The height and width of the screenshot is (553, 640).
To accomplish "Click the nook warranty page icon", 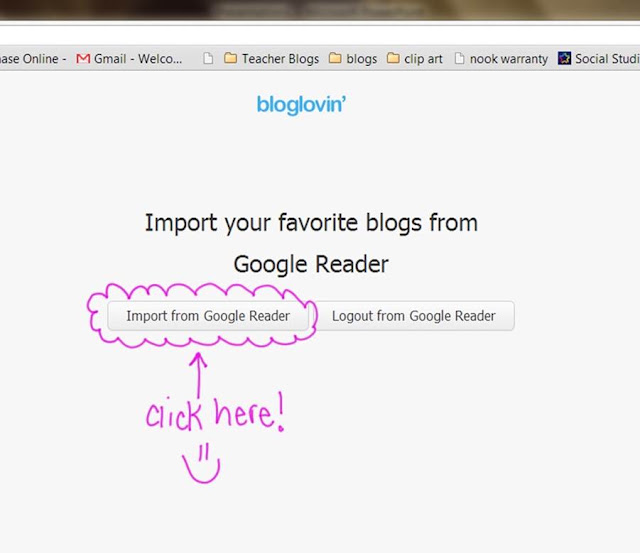I will coord(460,58).
